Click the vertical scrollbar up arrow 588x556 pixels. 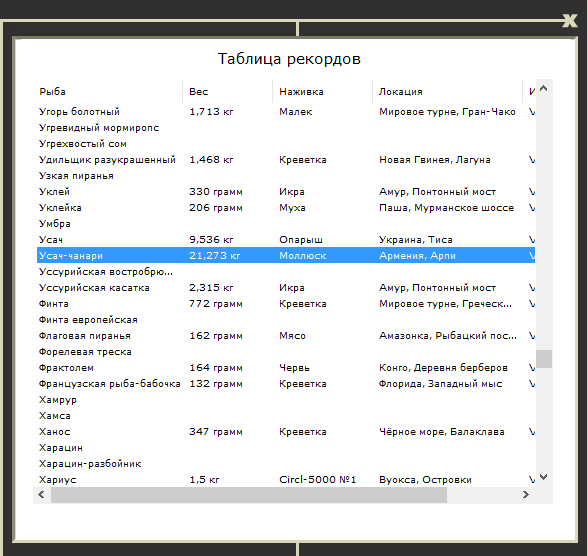(544, 89)
